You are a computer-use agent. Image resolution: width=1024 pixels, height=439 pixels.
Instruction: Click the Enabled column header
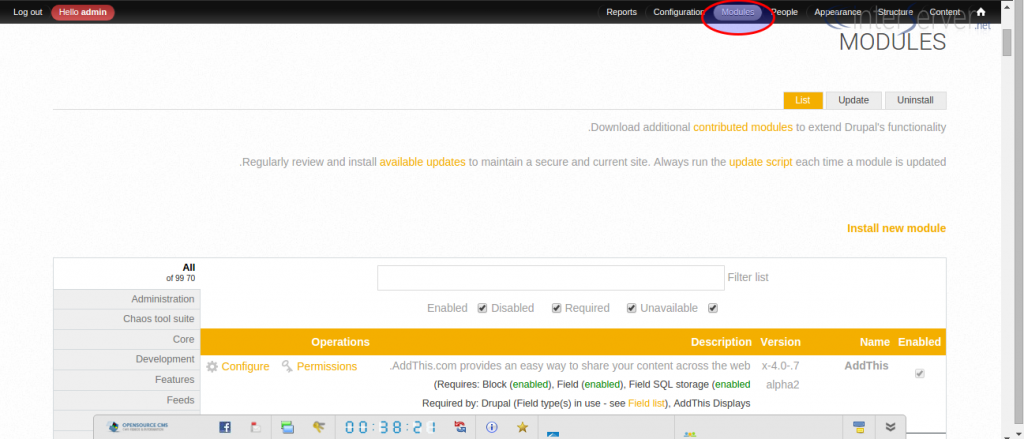pos(920,342)
